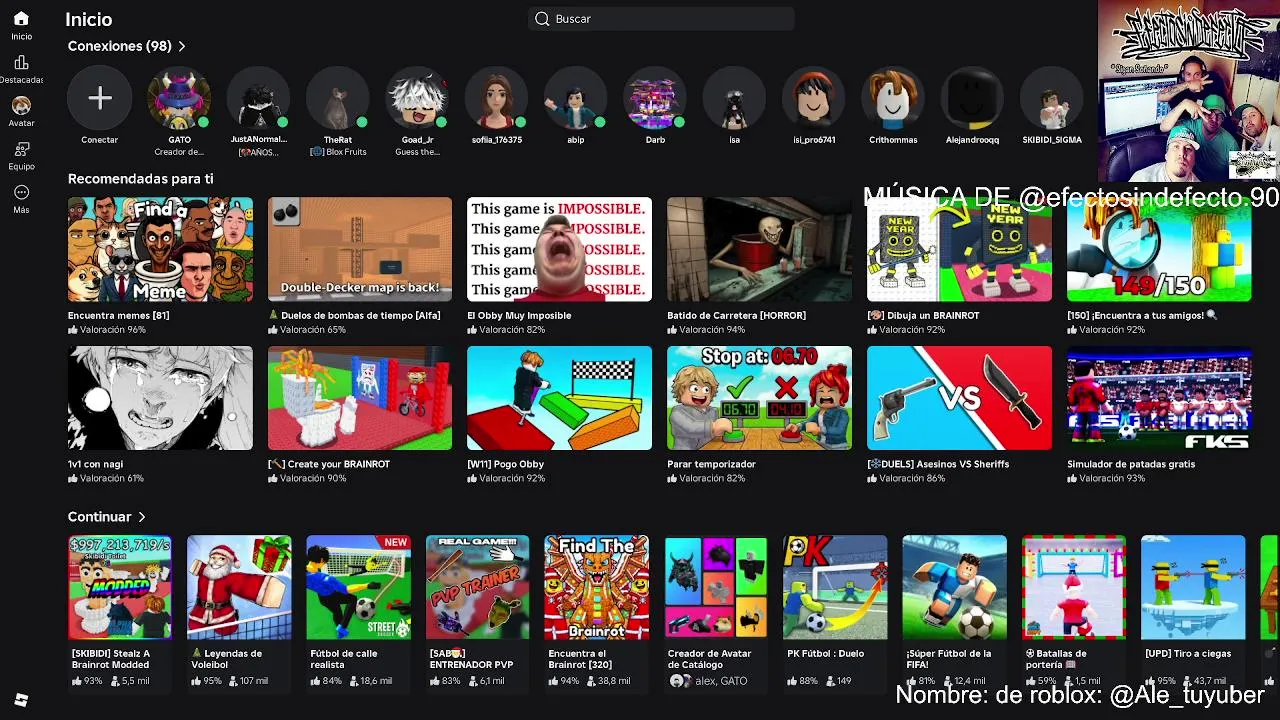Viewport: 1280px width, 720px height.
Task: Continue ¡Súper Fútbol de la FIFA! game
Action: click(x=954, y=587)
